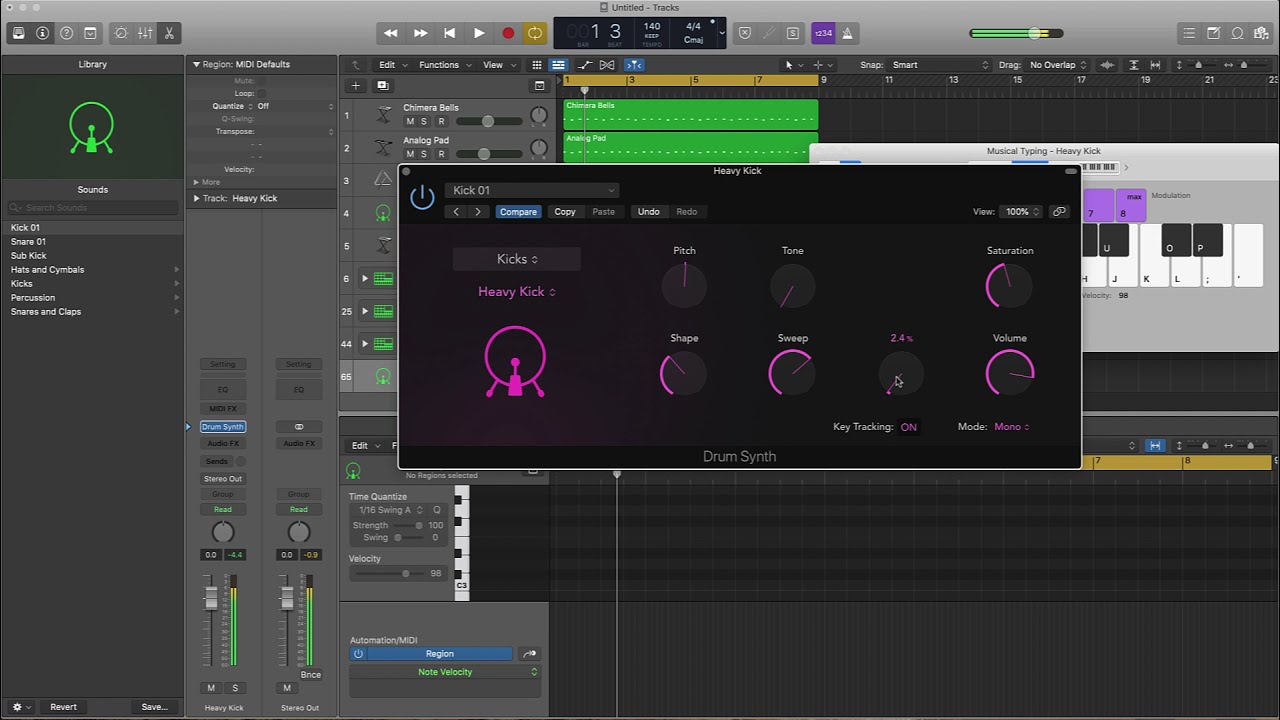Image resolution: width=1280 pixels, height=720 pixels.
Task: Click the Search Sounds field
Action: click(92, 207)
